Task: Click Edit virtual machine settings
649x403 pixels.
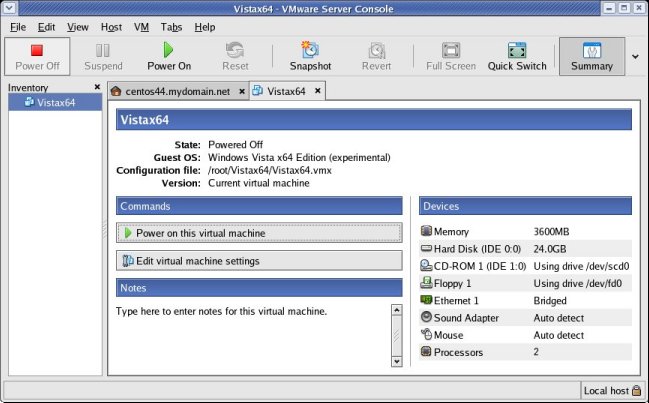Action: 259,261
